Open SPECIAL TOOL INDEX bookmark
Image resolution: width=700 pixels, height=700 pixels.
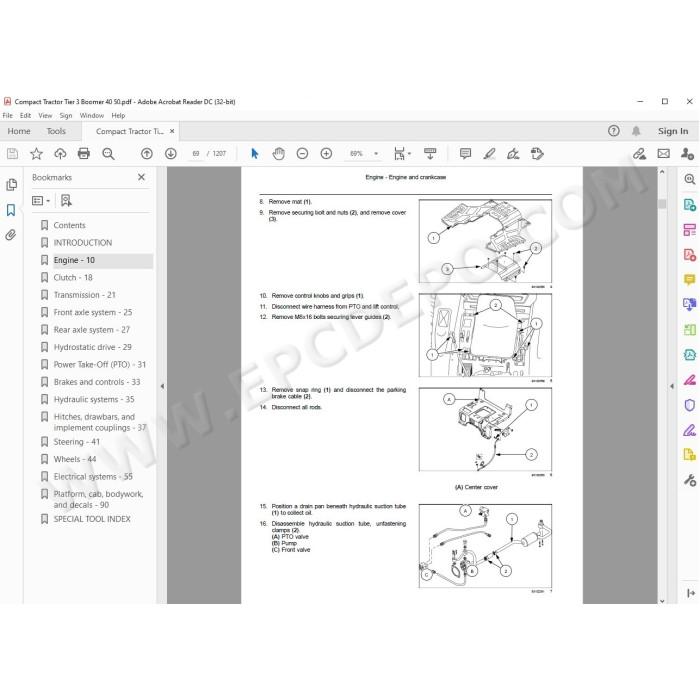92,519
